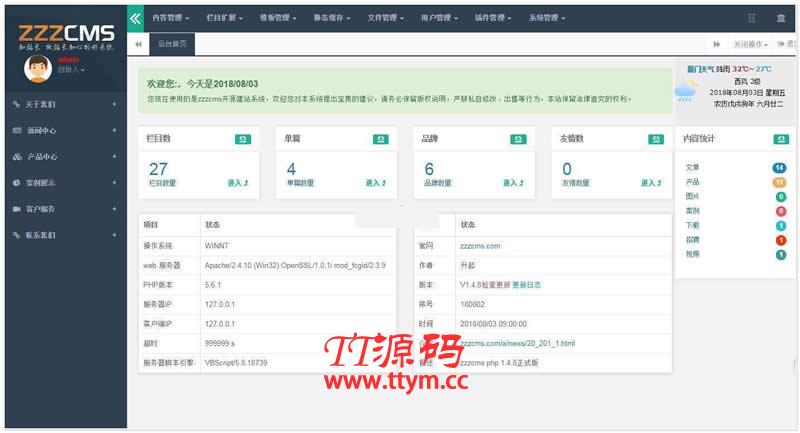The width and height of the screenshot is (800, 433).
Task: Open the 系统管理 dropdown menu
Action: pyautogui.click(x=547, y=18)
